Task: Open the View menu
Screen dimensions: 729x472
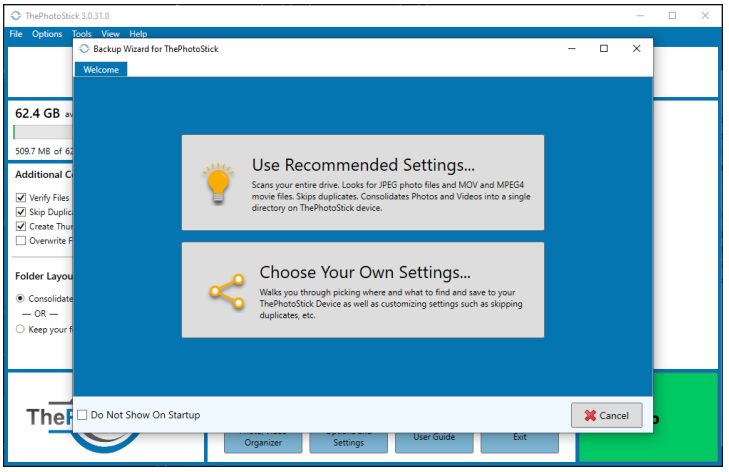Action: pyautogui.click(x=110, y=34)
